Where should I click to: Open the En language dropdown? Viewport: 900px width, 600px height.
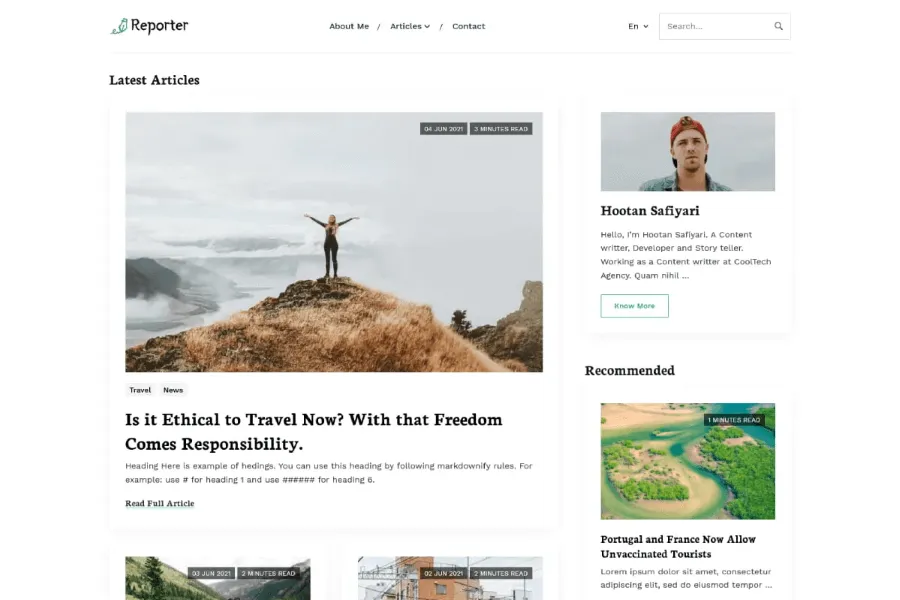pyautogui.click(x=638, y=26)
